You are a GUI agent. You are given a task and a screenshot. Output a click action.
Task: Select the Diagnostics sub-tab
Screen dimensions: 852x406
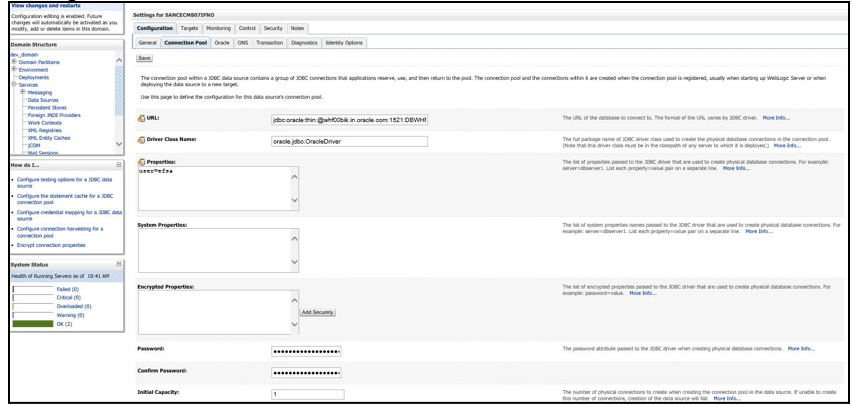[x=304, y=42]
